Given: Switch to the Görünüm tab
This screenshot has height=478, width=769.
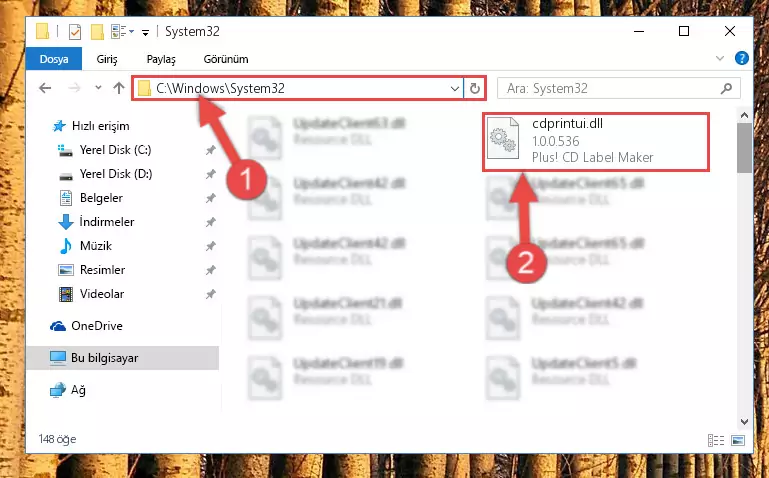Looking at the screenshot, I should (226, 59).
